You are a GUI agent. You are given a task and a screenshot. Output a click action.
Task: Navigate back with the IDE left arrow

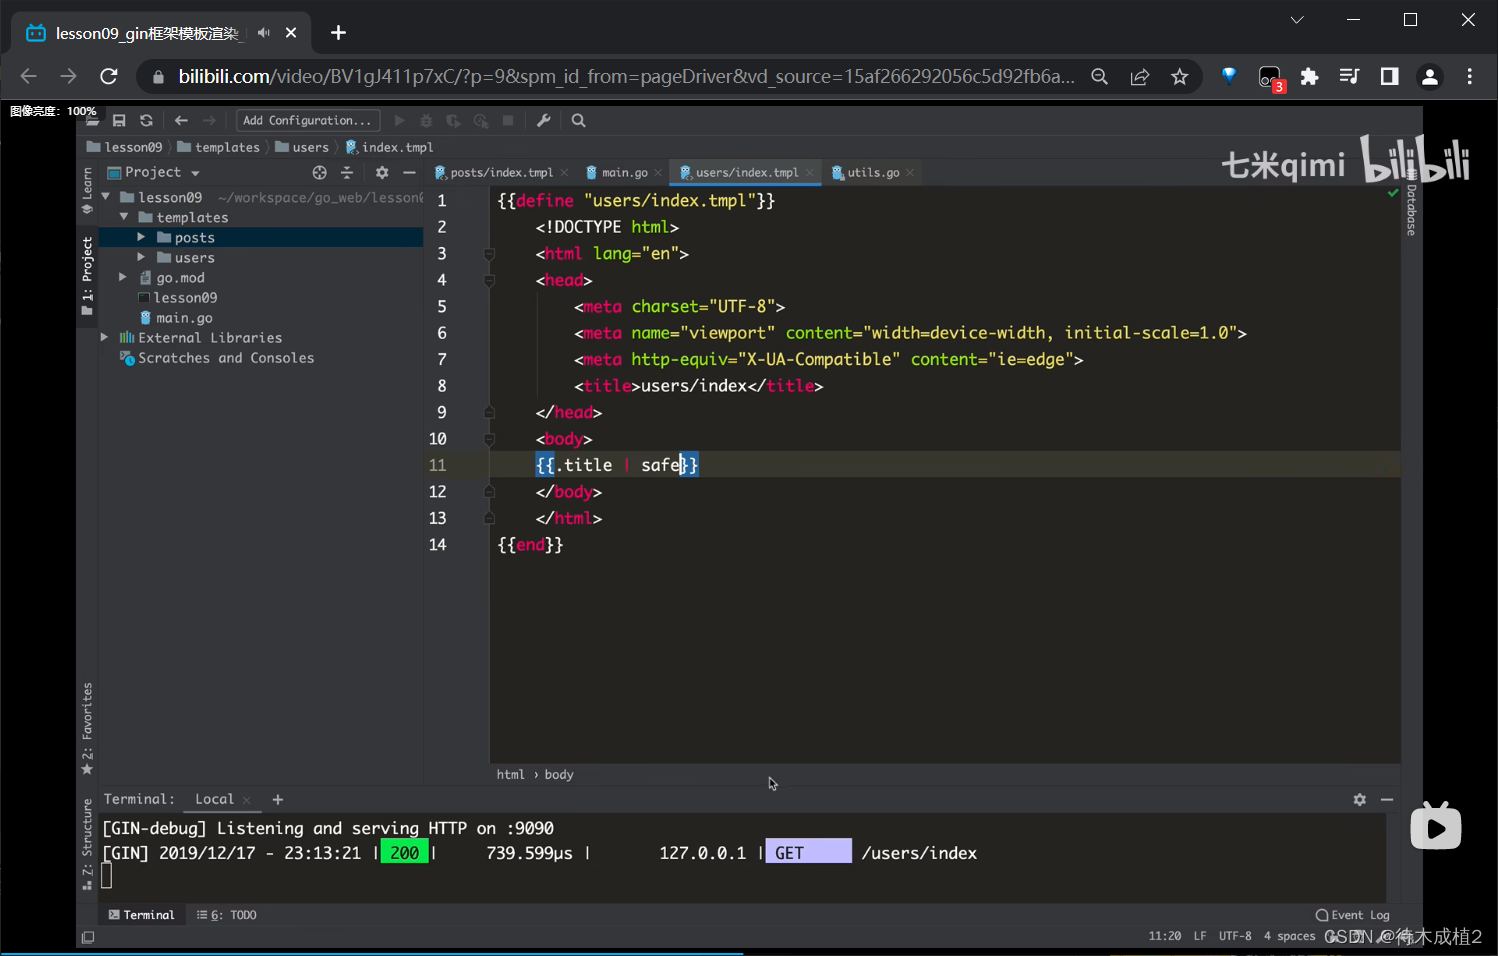click(181, 121)
